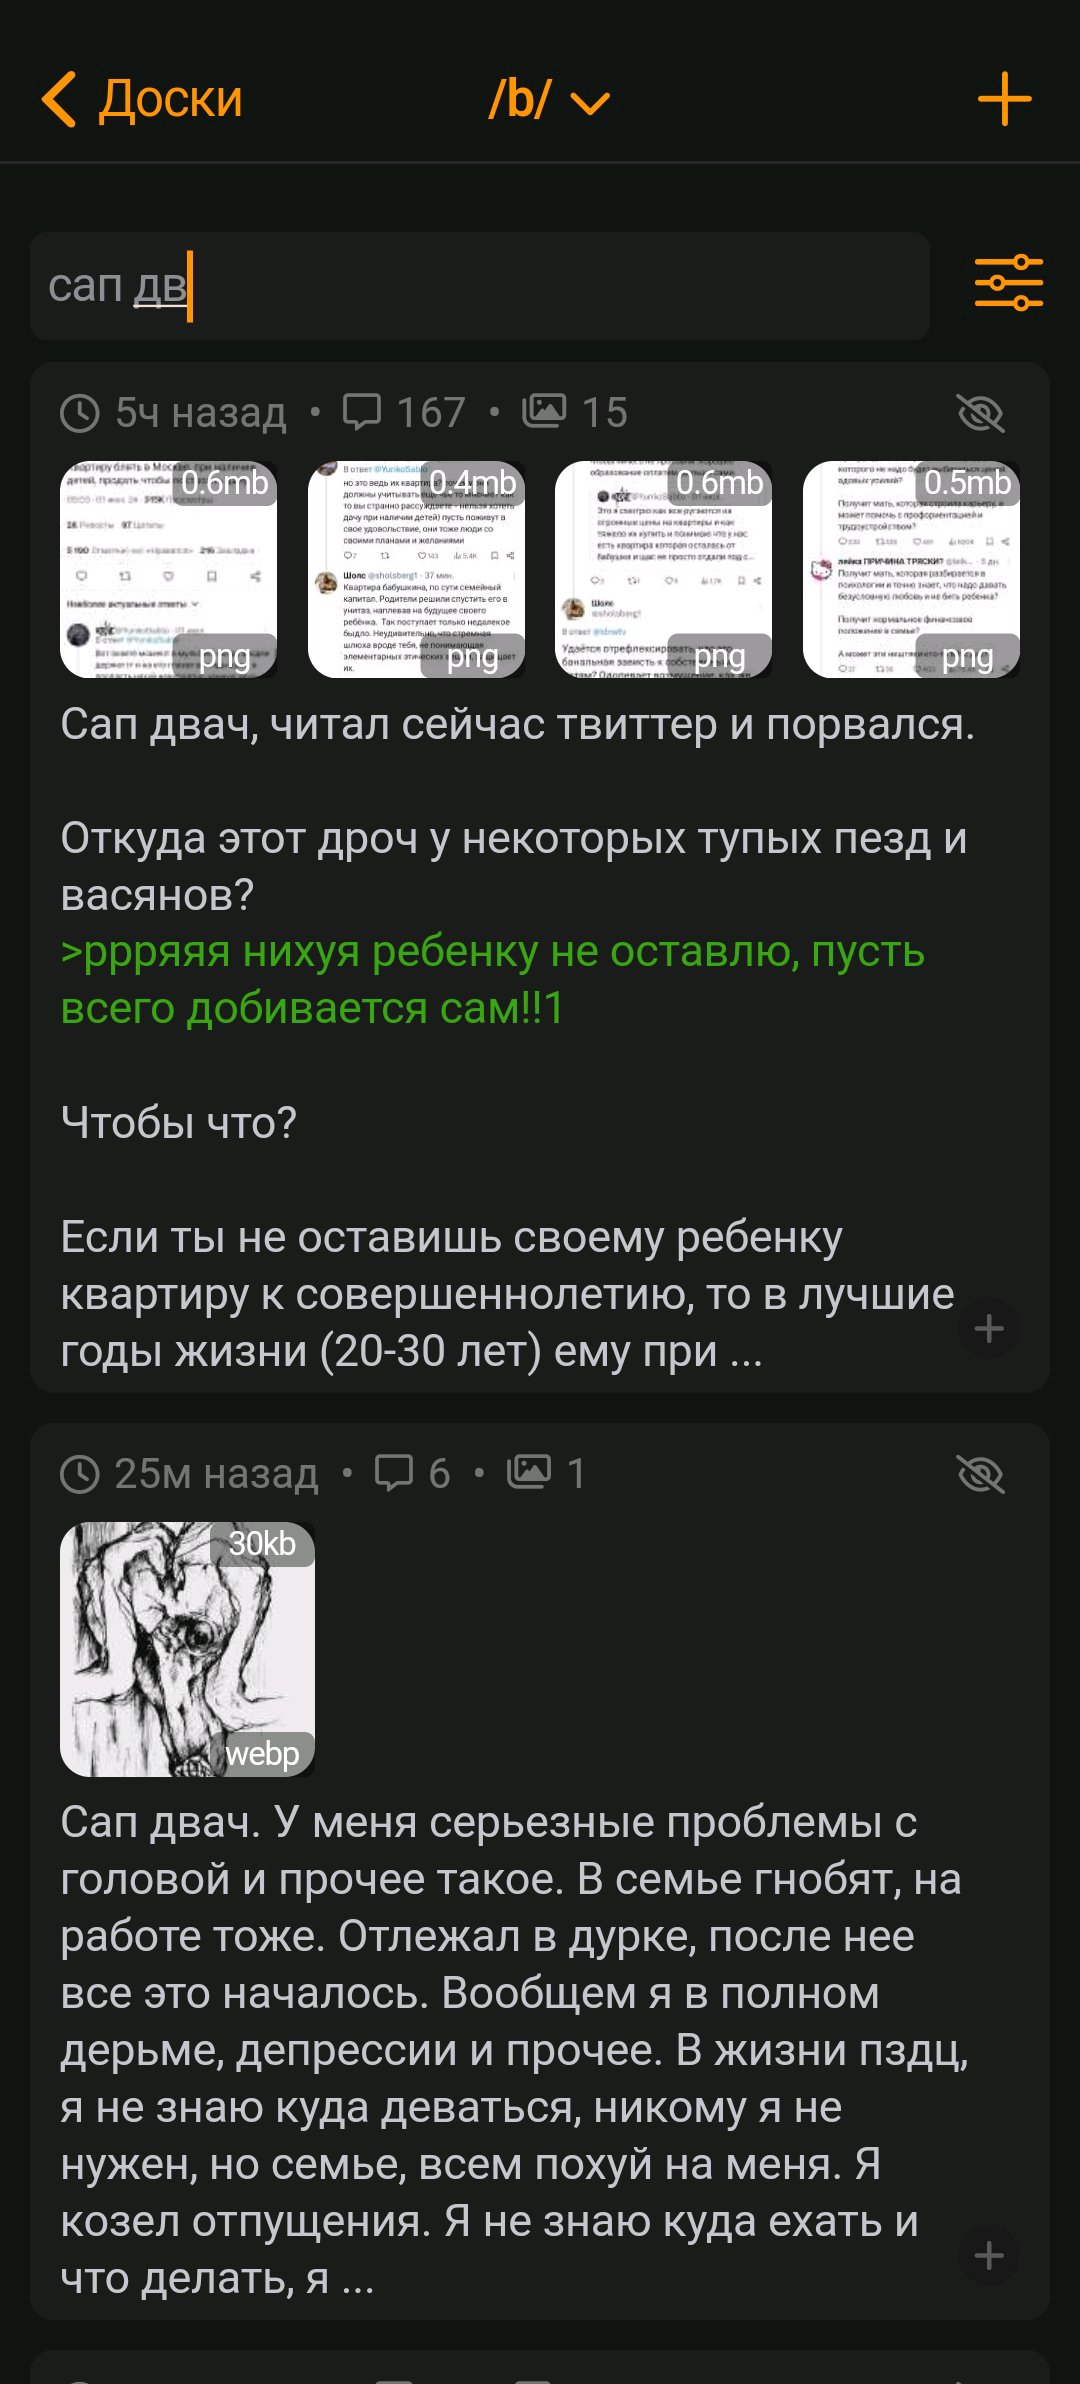1080x2384 pixels.
Task: Open search filter settings sliders icon
Action: [1008, 284]
